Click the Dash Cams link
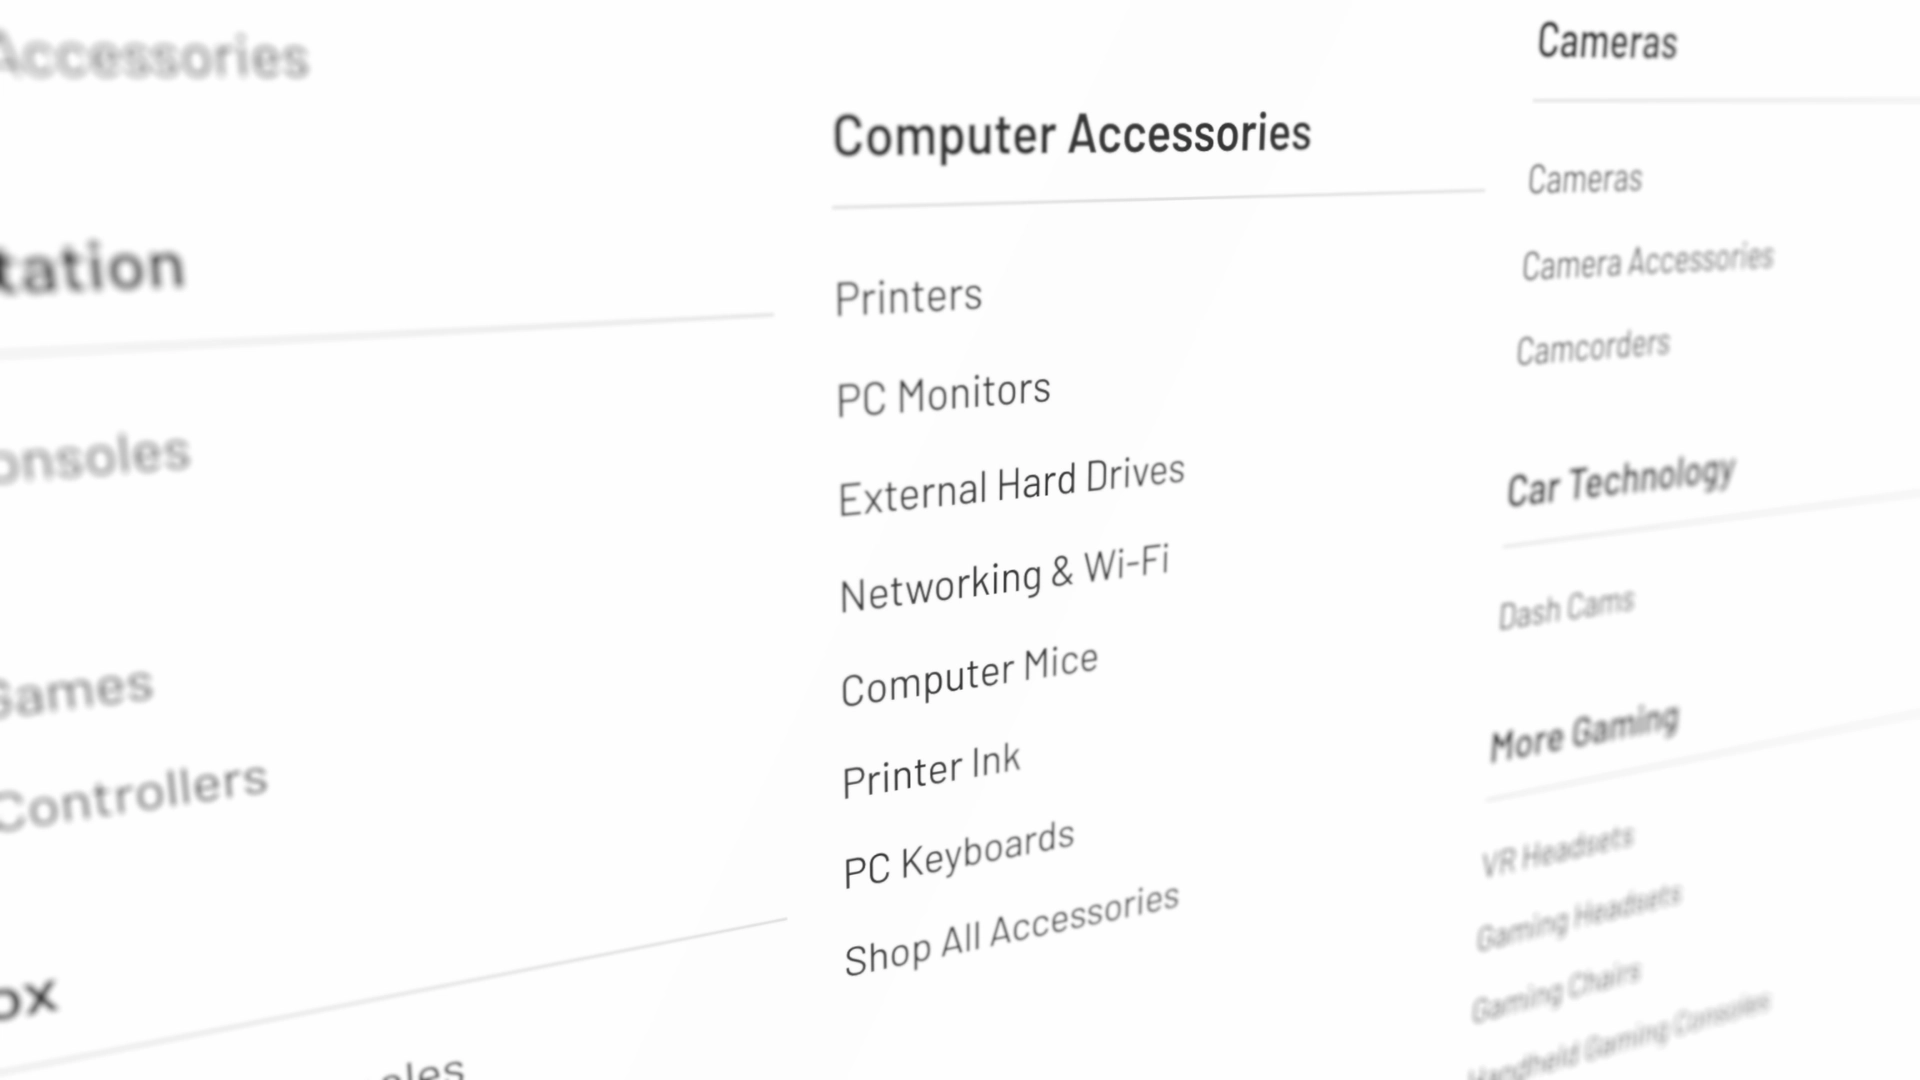The width and height of the screenshot is (1920, 1080). point(1565,608)
